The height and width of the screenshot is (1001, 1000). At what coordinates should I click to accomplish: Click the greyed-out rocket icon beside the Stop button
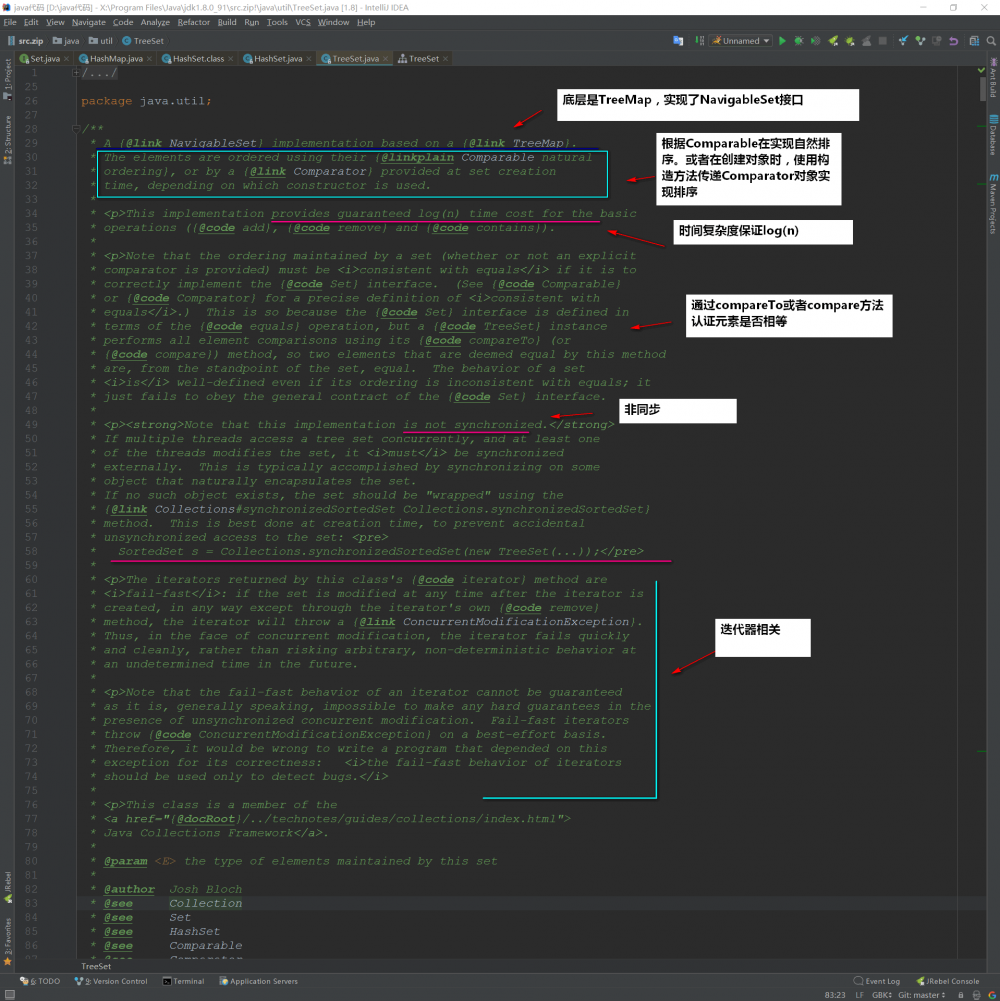click(867, 41)
